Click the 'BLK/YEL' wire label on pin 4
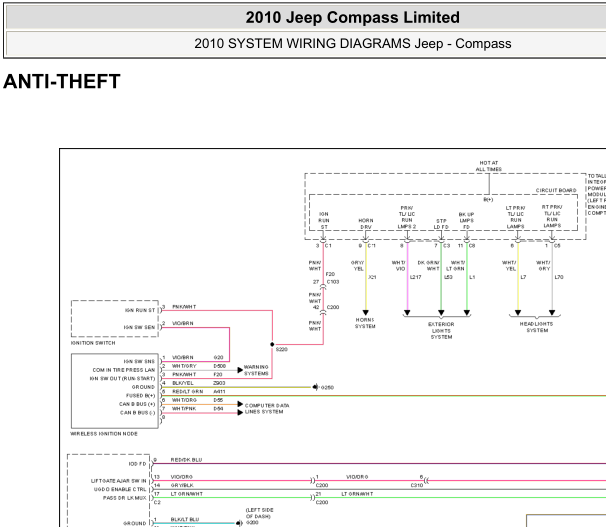Screen dimensions: 606x527 tap(183, 383)
